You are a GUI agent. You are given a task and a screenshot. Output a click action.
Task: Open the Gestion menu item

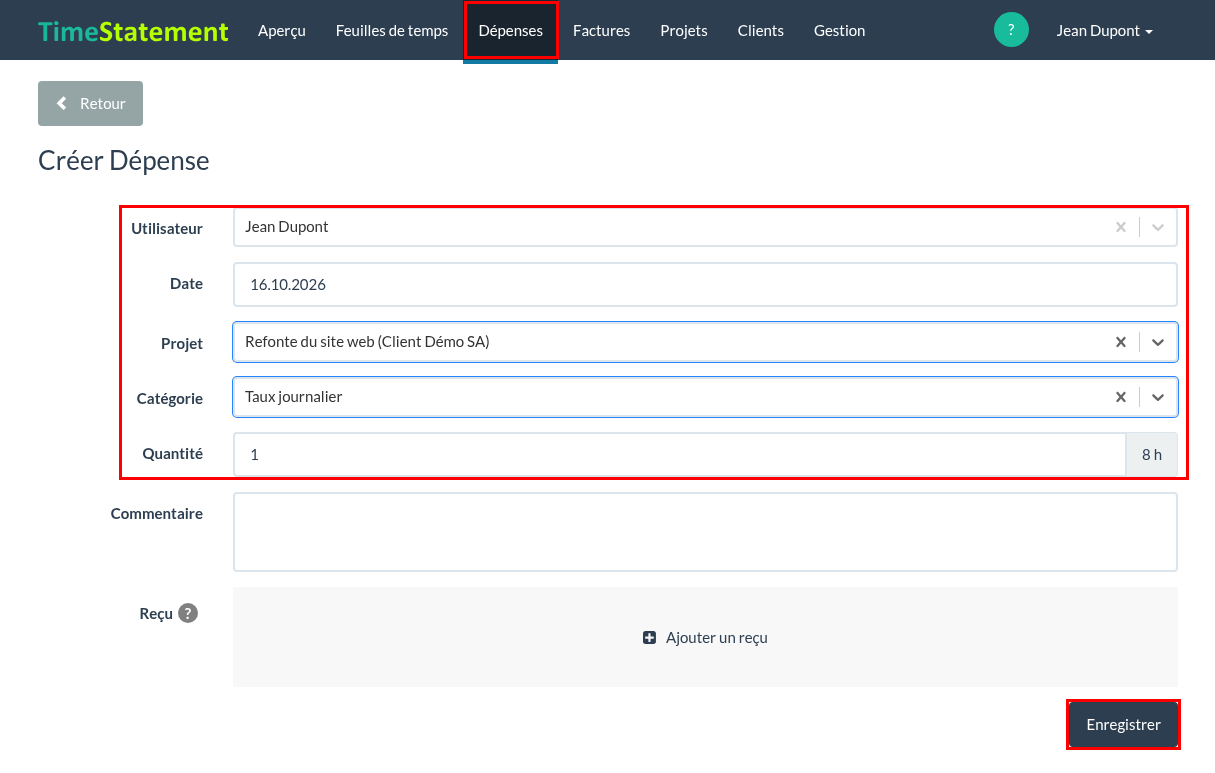tap(839, 30)
